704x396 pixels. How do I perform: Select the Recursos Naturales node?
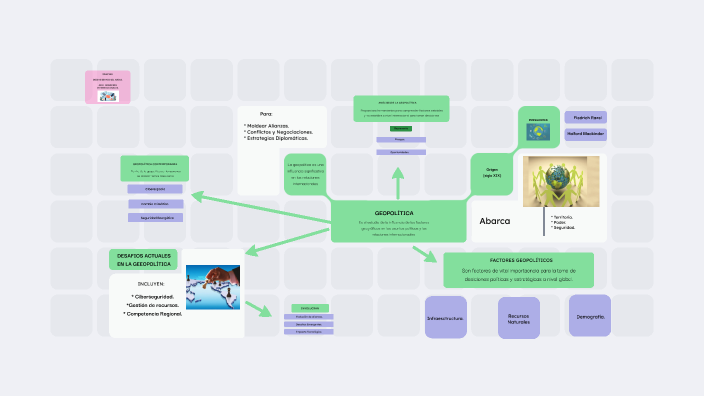click(x=519, y=318)
